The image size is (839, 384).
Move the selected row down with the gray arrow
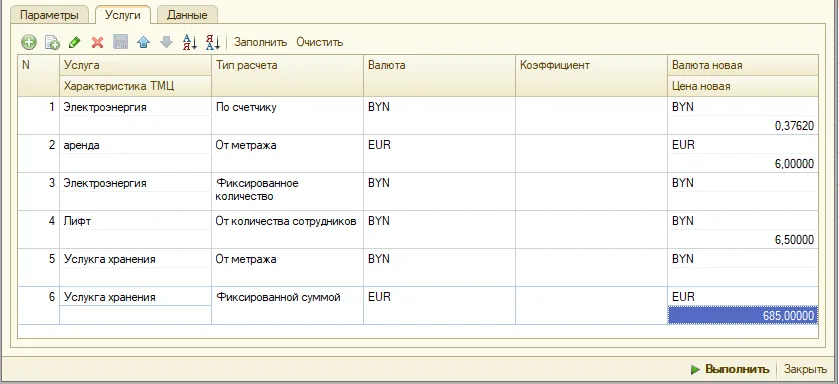[x=166, y=42]
